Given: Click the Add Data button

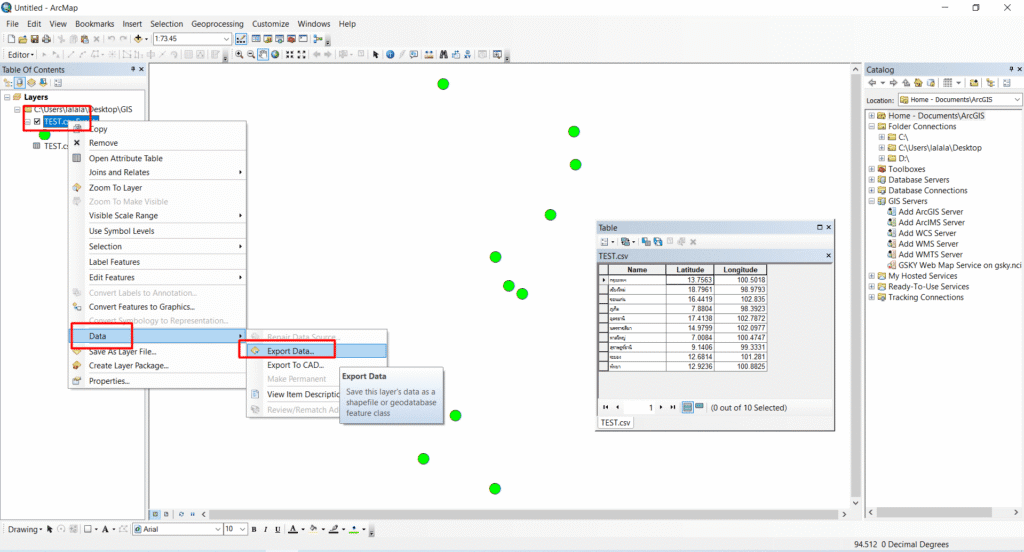Looking at the screenshot, I should [138, 39].
